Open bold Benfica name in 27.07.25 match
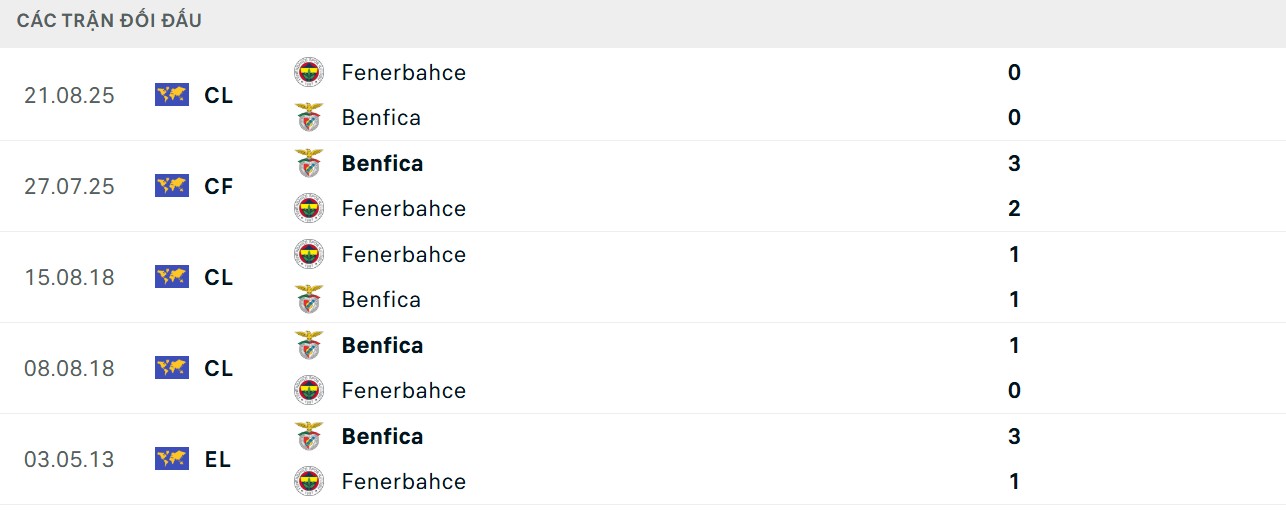Screen dimensions: 1286x521 click(x=382, y=163)
